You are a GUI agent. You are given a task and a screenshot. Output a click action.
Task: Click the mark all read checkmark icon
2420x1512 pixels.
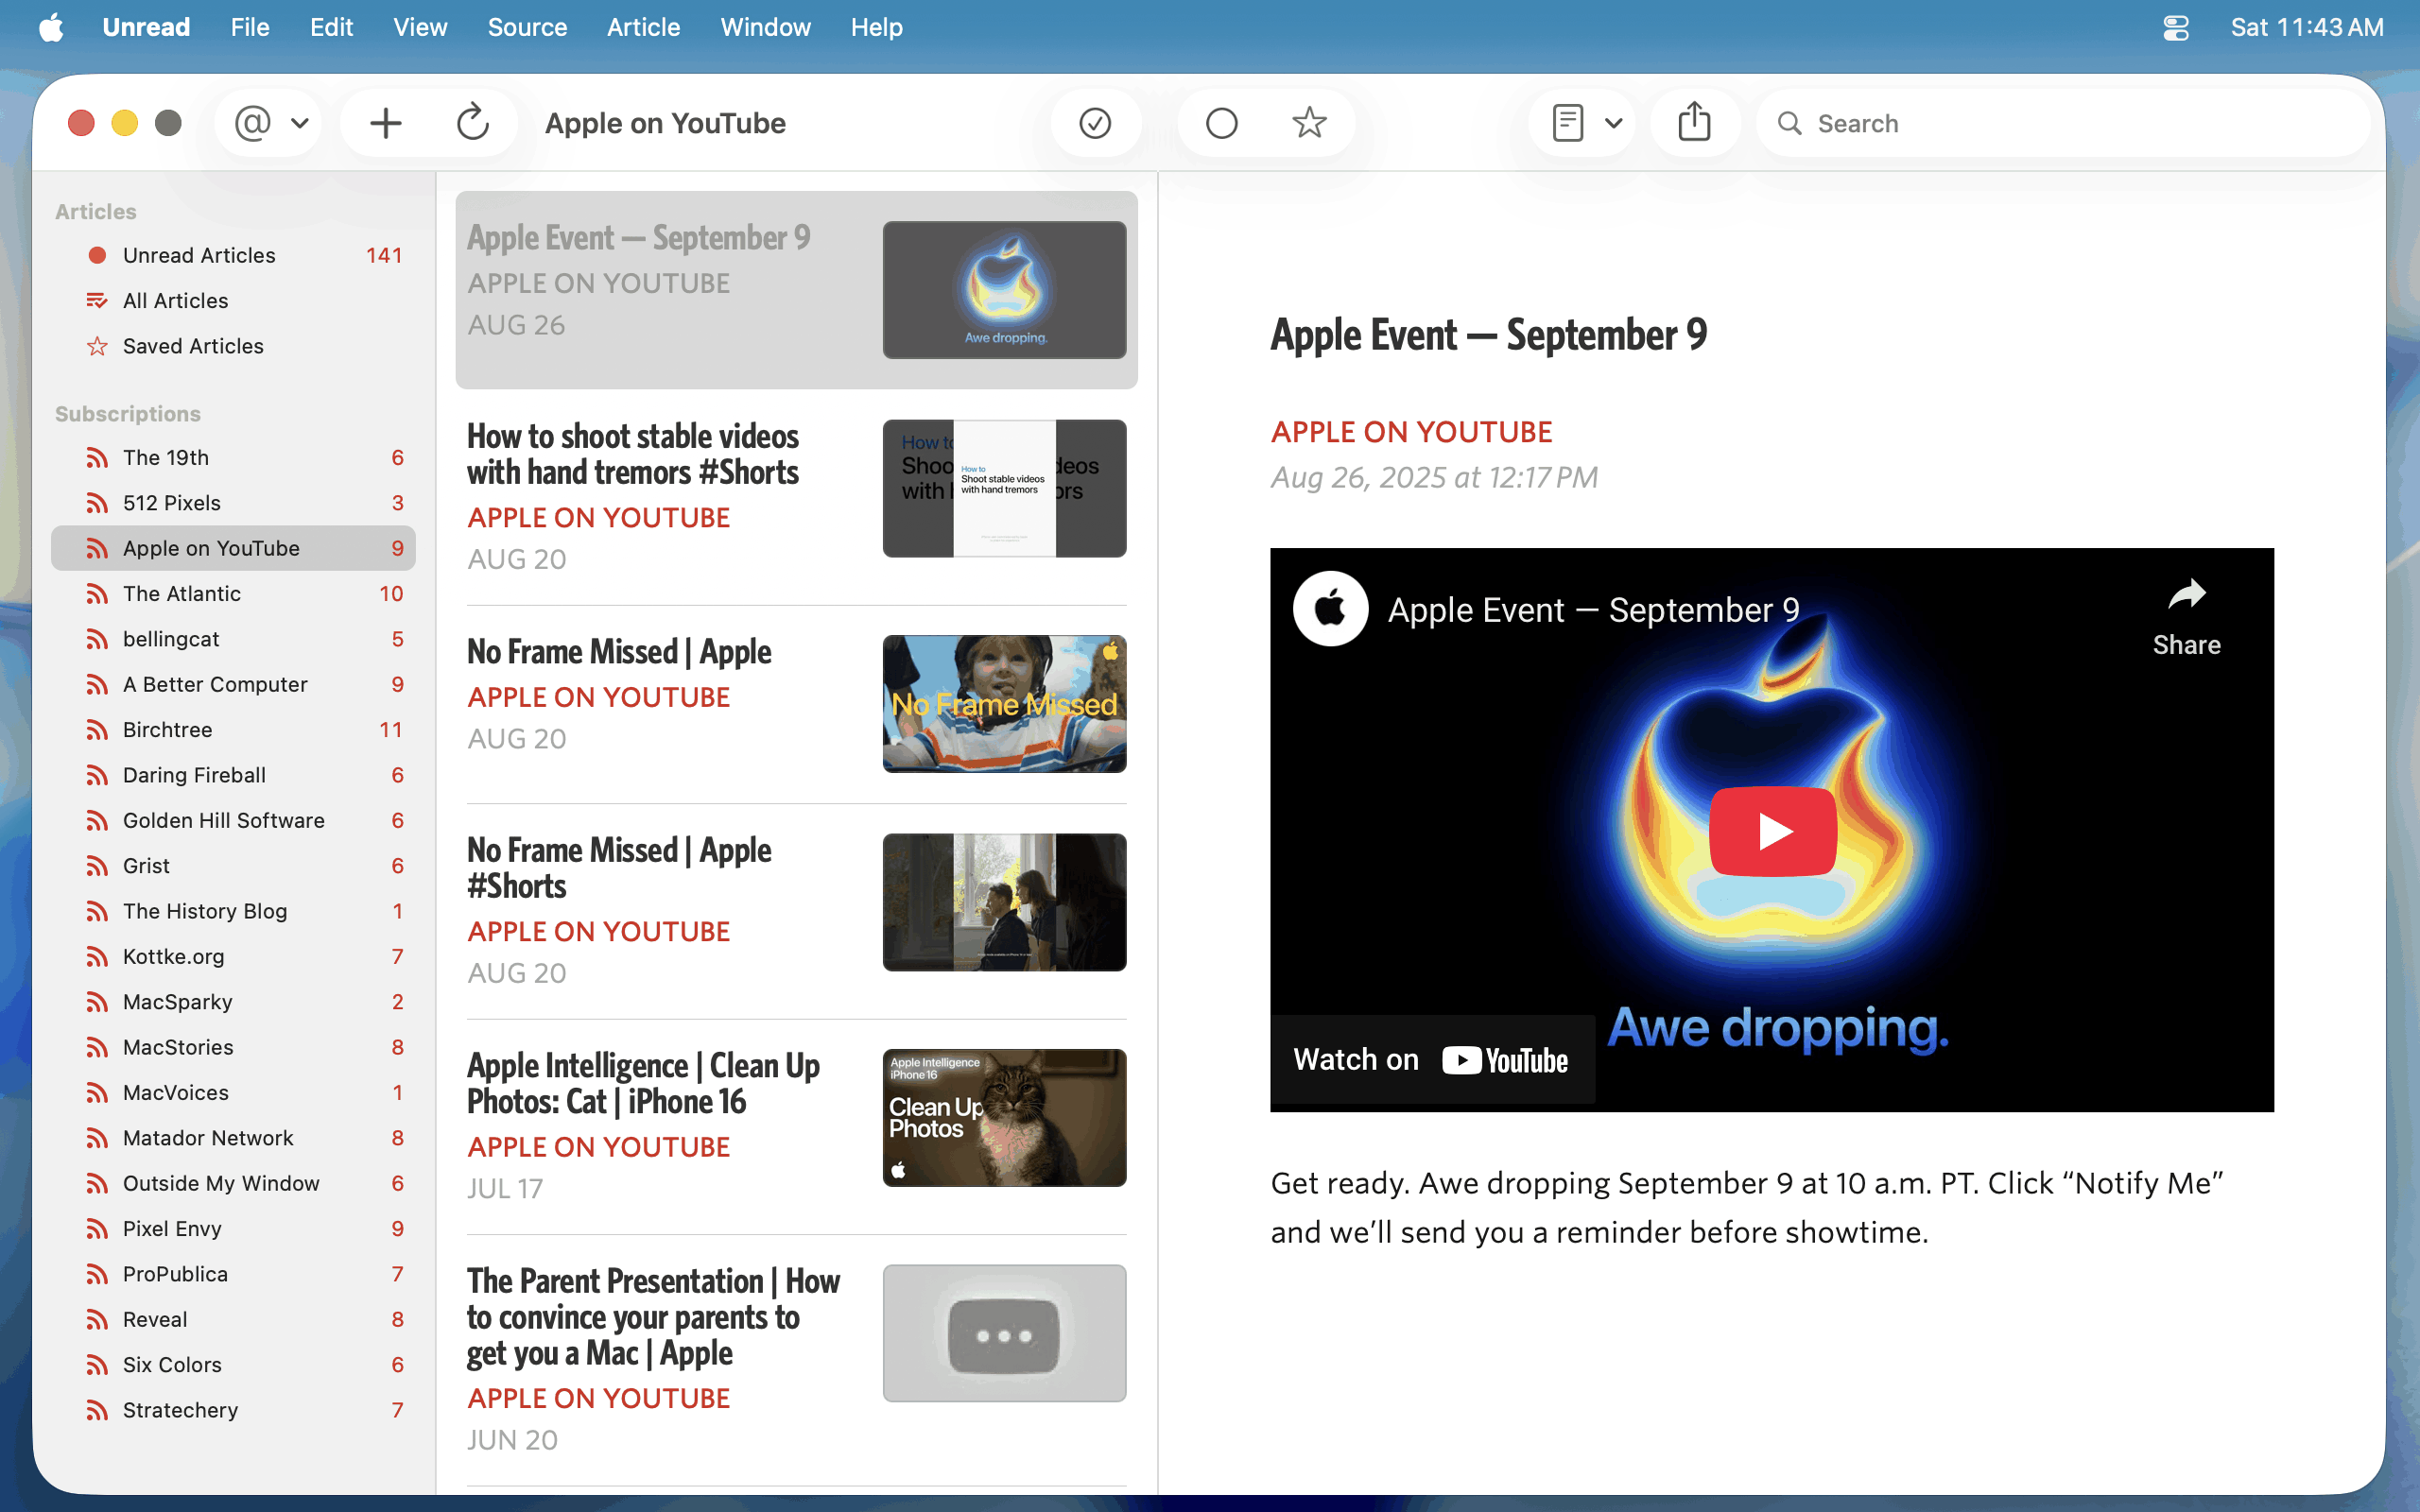(x=1095, y=123)
